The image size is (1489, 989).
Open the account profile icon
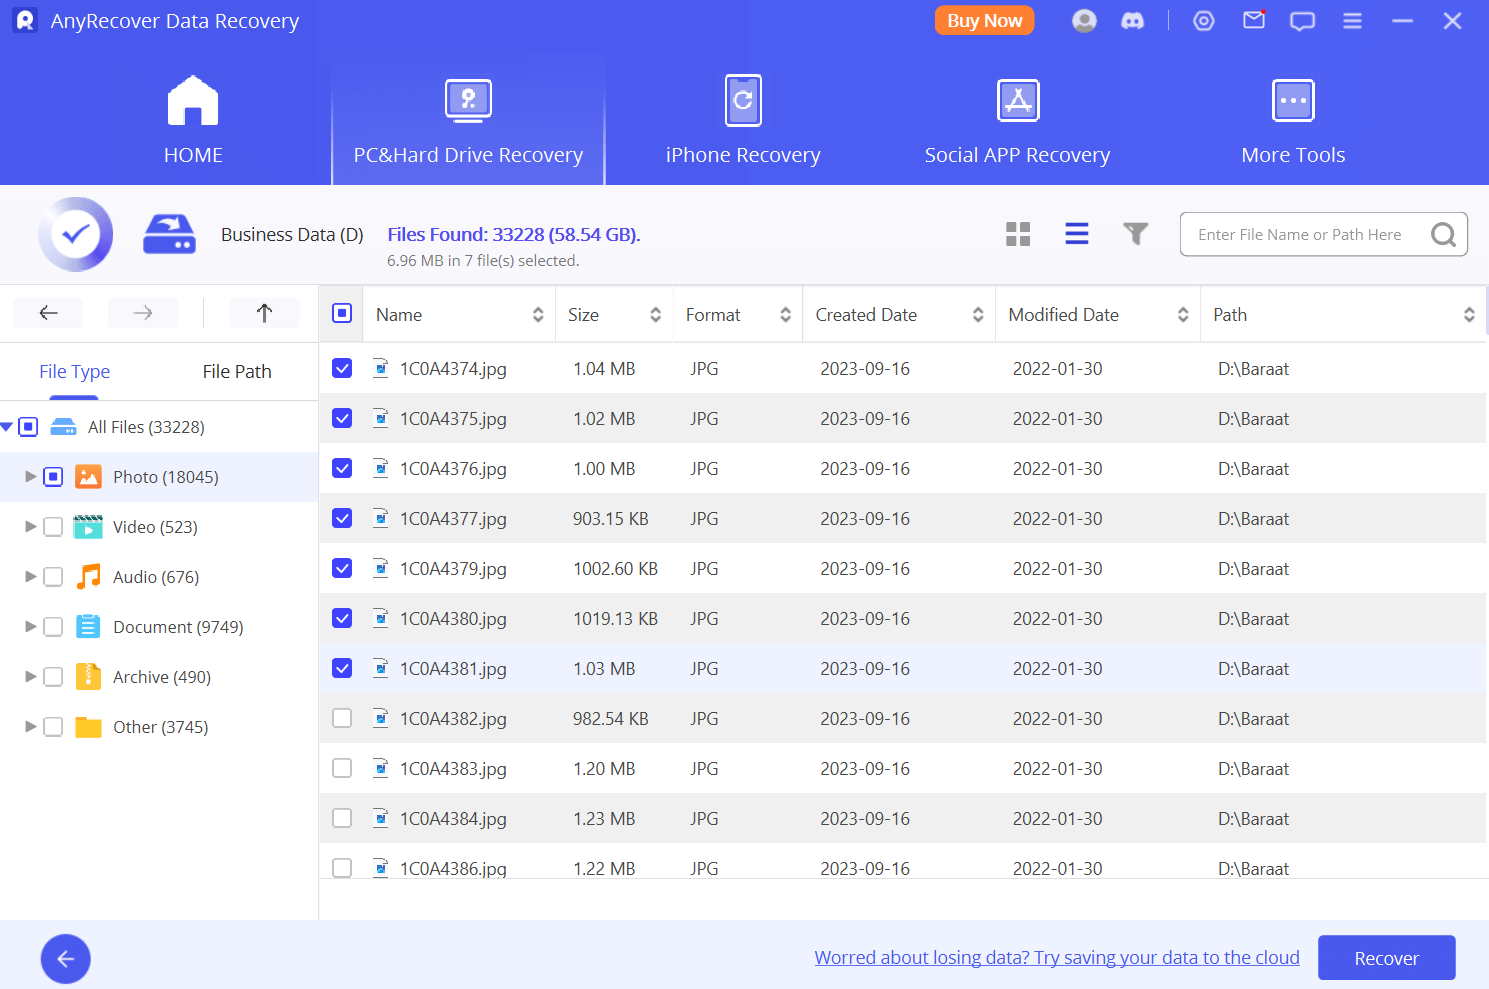(x=1084, y=20)
